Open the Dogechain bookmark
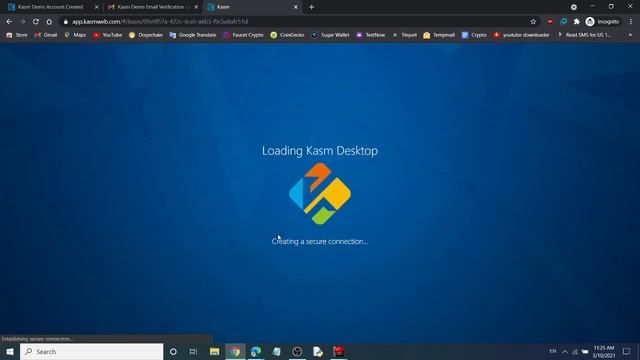Image resolution: width=640 pixels, height=360 pixels. coord(146,35)
